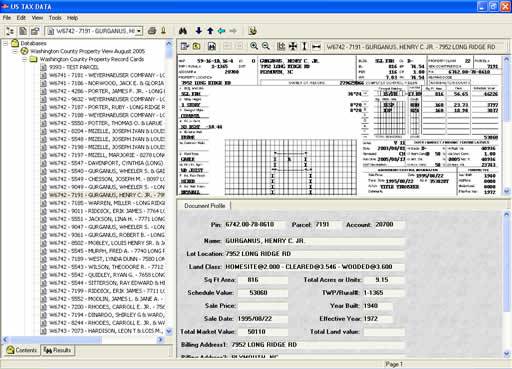Select W6742 - 5551 JACKSON, LINA H. record
512x369 pixels.
coord(107,219)
